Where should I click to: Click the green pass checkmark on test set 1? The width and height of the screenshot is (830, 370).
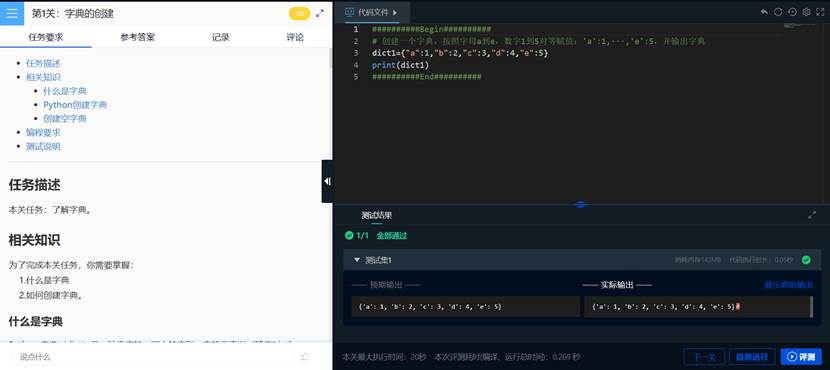(x=806, y=260)
